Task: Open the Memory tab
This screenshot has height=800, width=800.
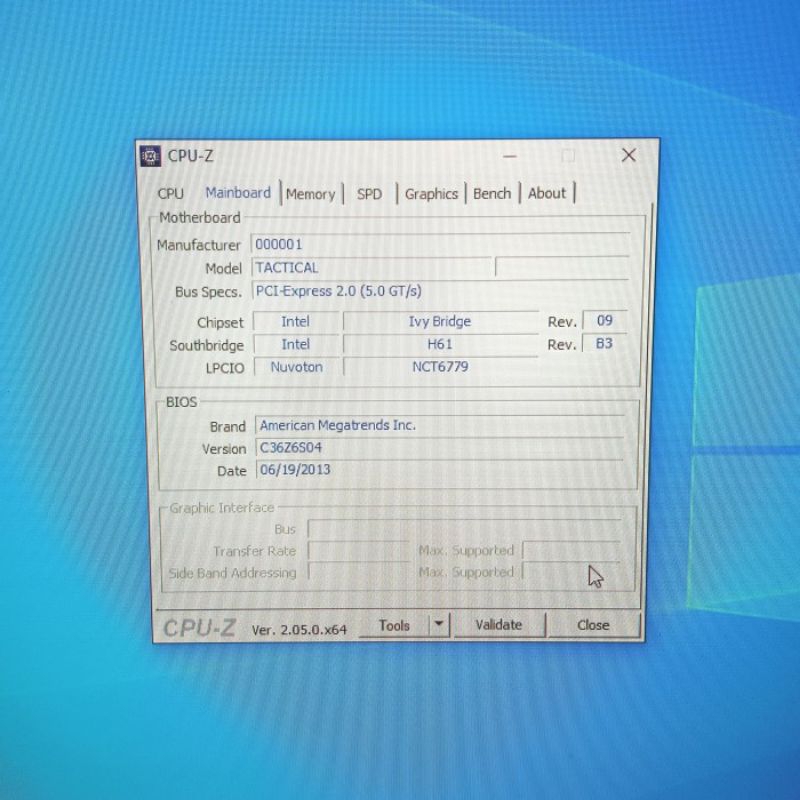Action: [310, 194]
